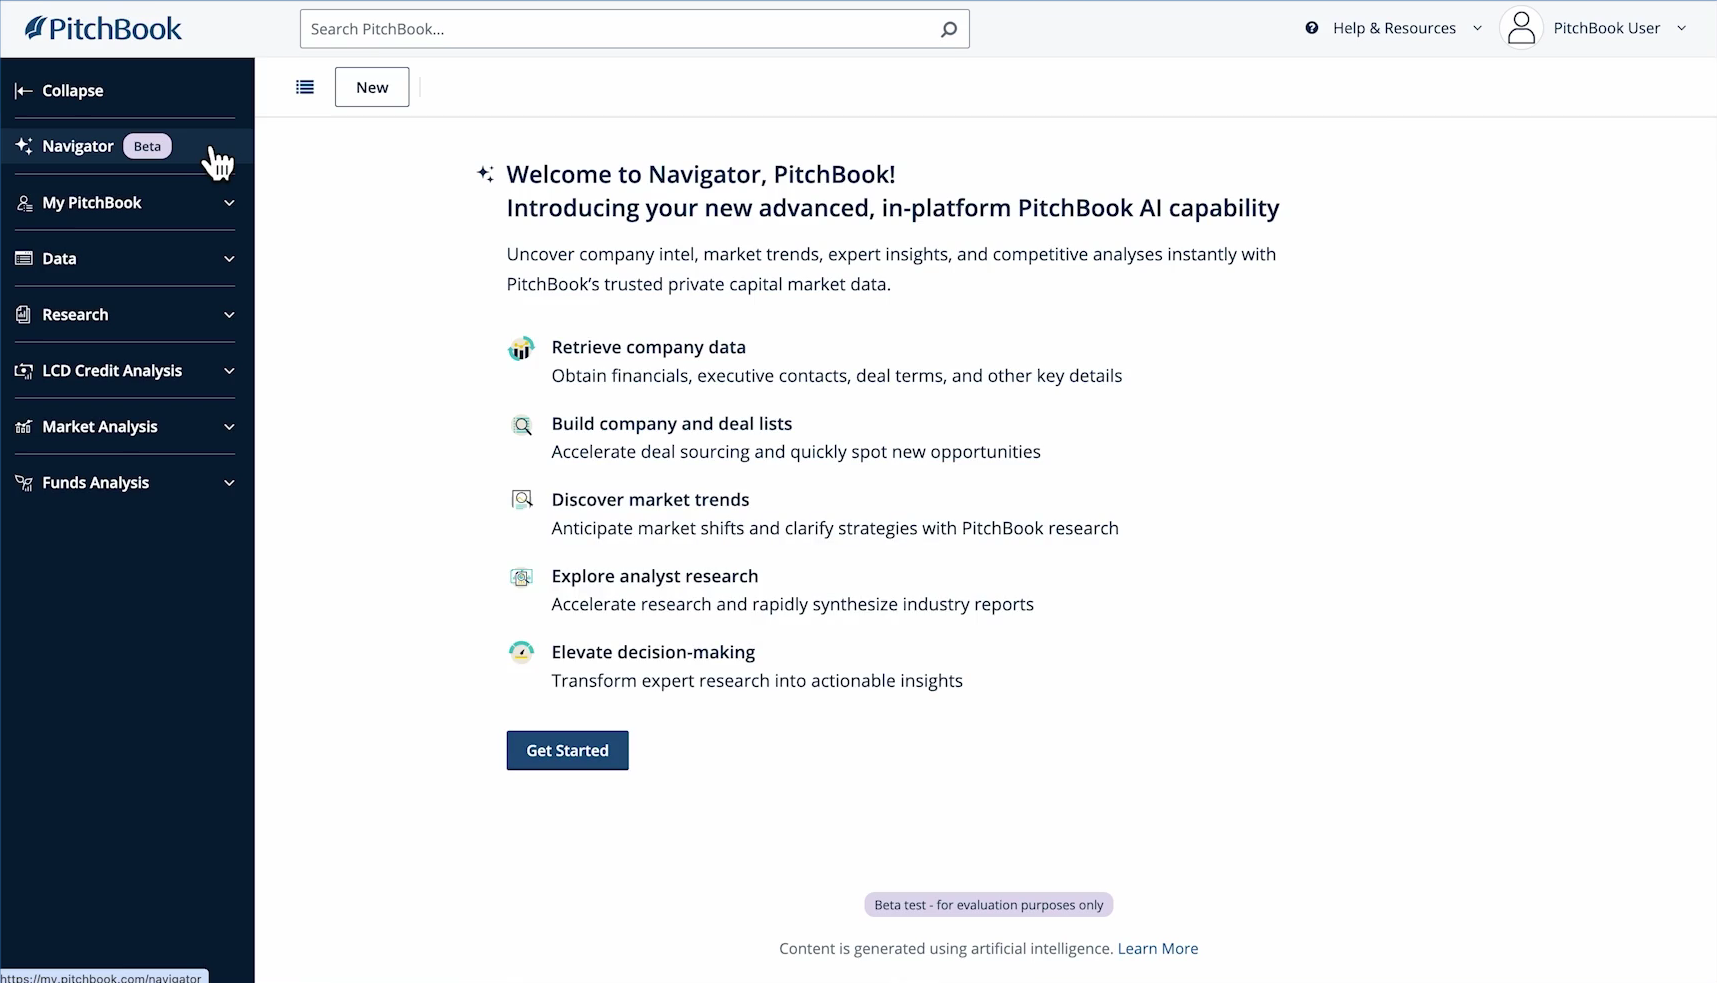Click the My PitchBook person icon

click(24, 203)
